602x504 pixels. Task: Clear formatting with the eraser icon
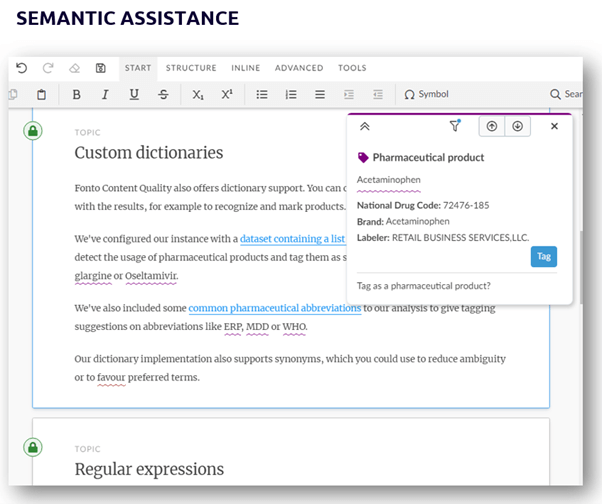[74, 68]
